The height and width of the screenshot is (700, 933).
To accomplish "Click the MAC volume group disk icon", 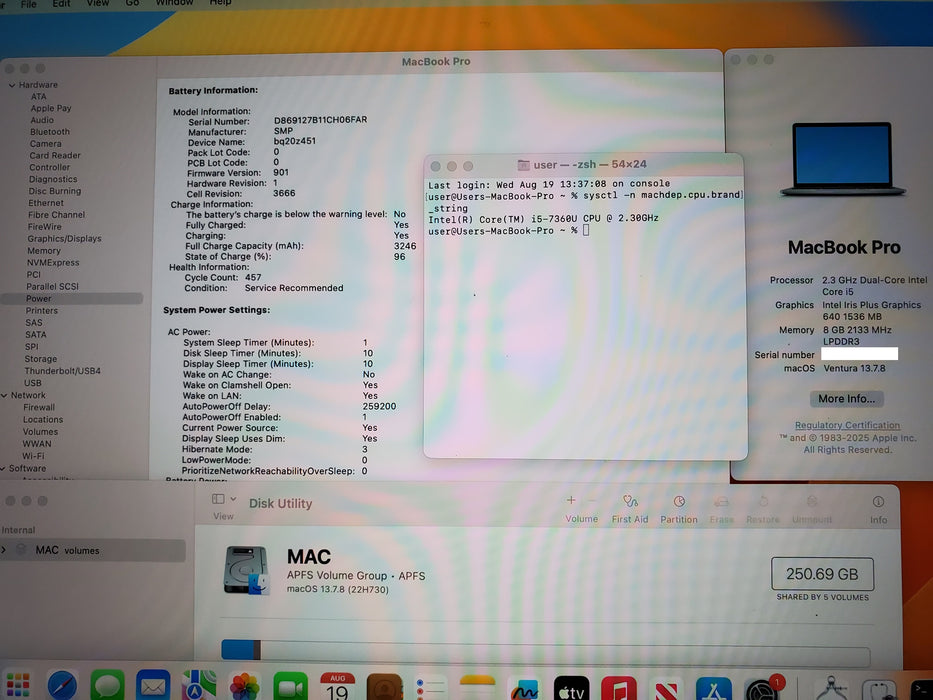I will pyautogui.click(x=246, y=570).
